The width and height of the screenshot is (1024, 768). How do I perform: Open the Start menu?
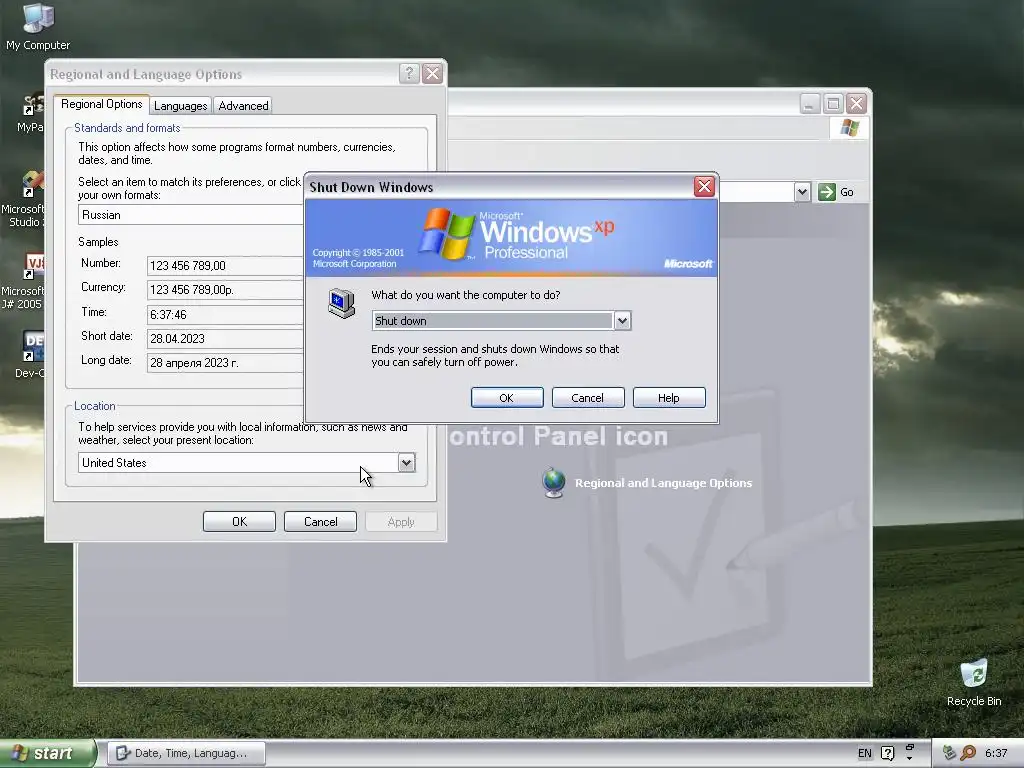click(x=48, y=753)
